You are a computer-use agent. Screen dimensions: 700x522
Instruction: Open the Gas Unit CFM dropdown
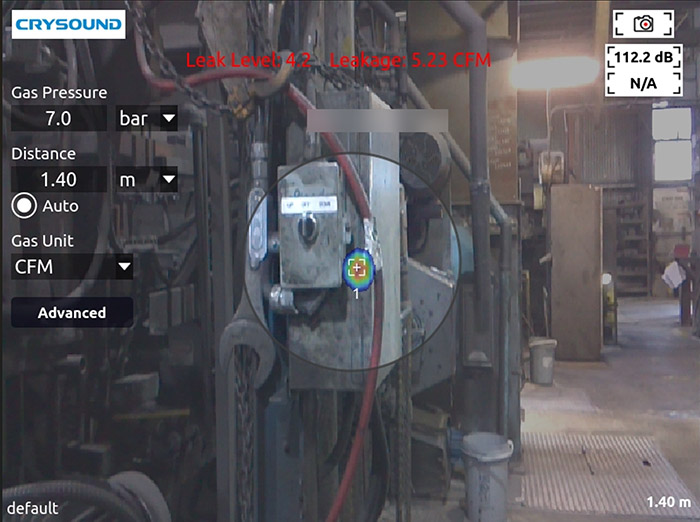pyautogui.click(x=72, y=267)
